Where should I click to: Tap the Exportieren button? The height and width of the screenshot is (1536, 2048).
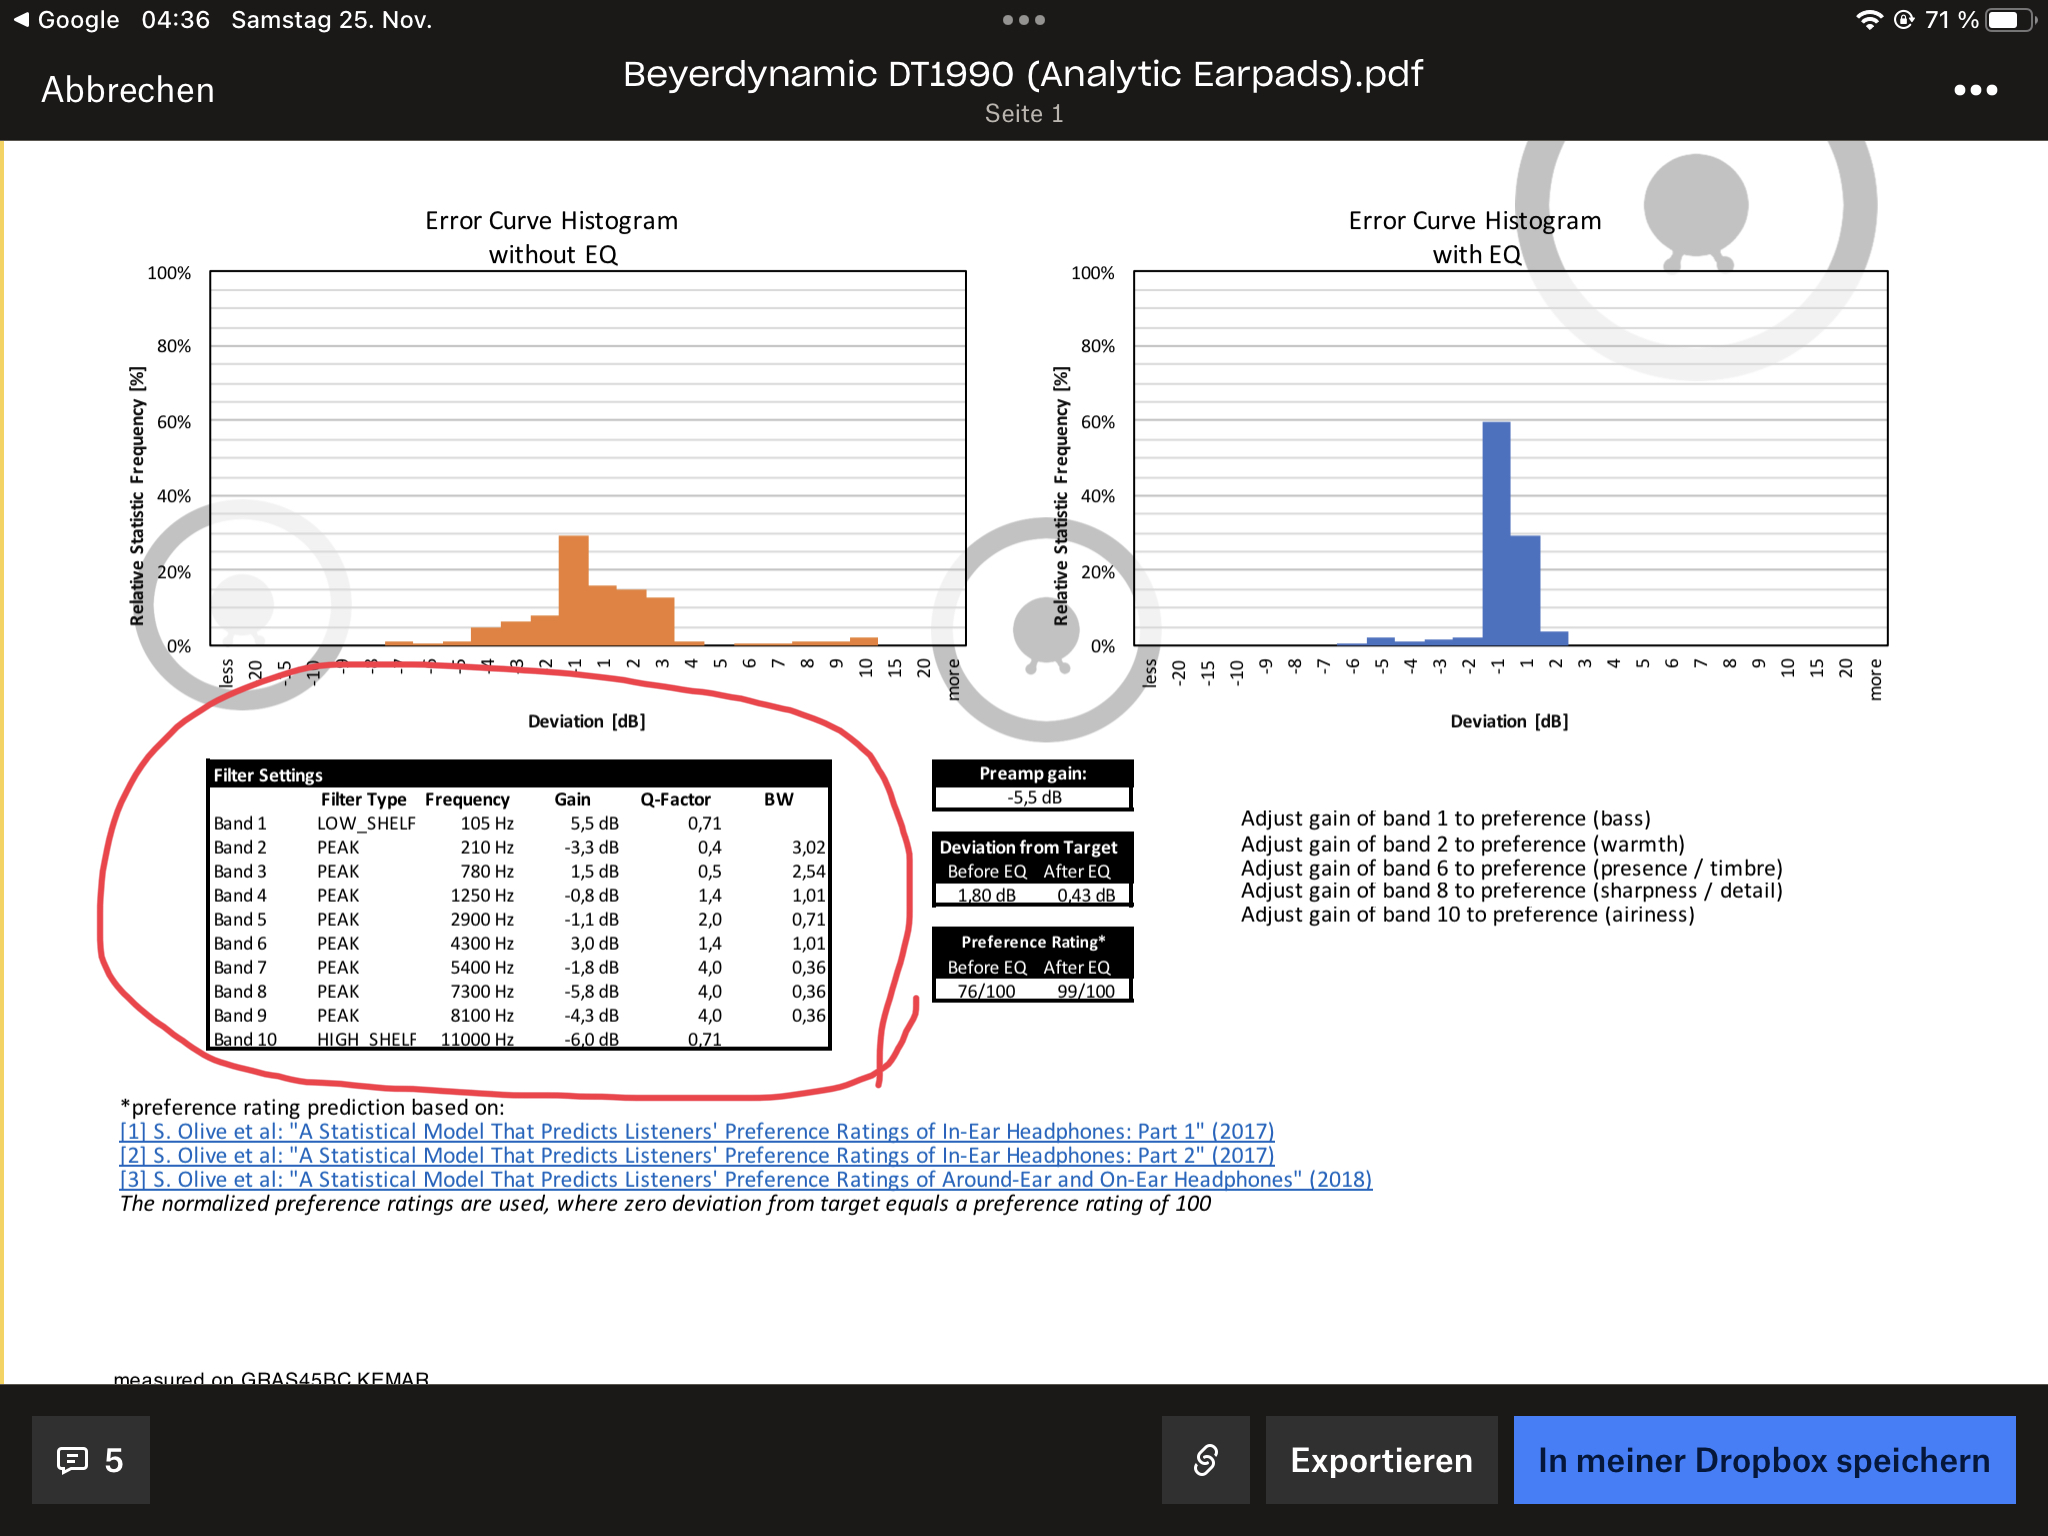(1381, 1460)
